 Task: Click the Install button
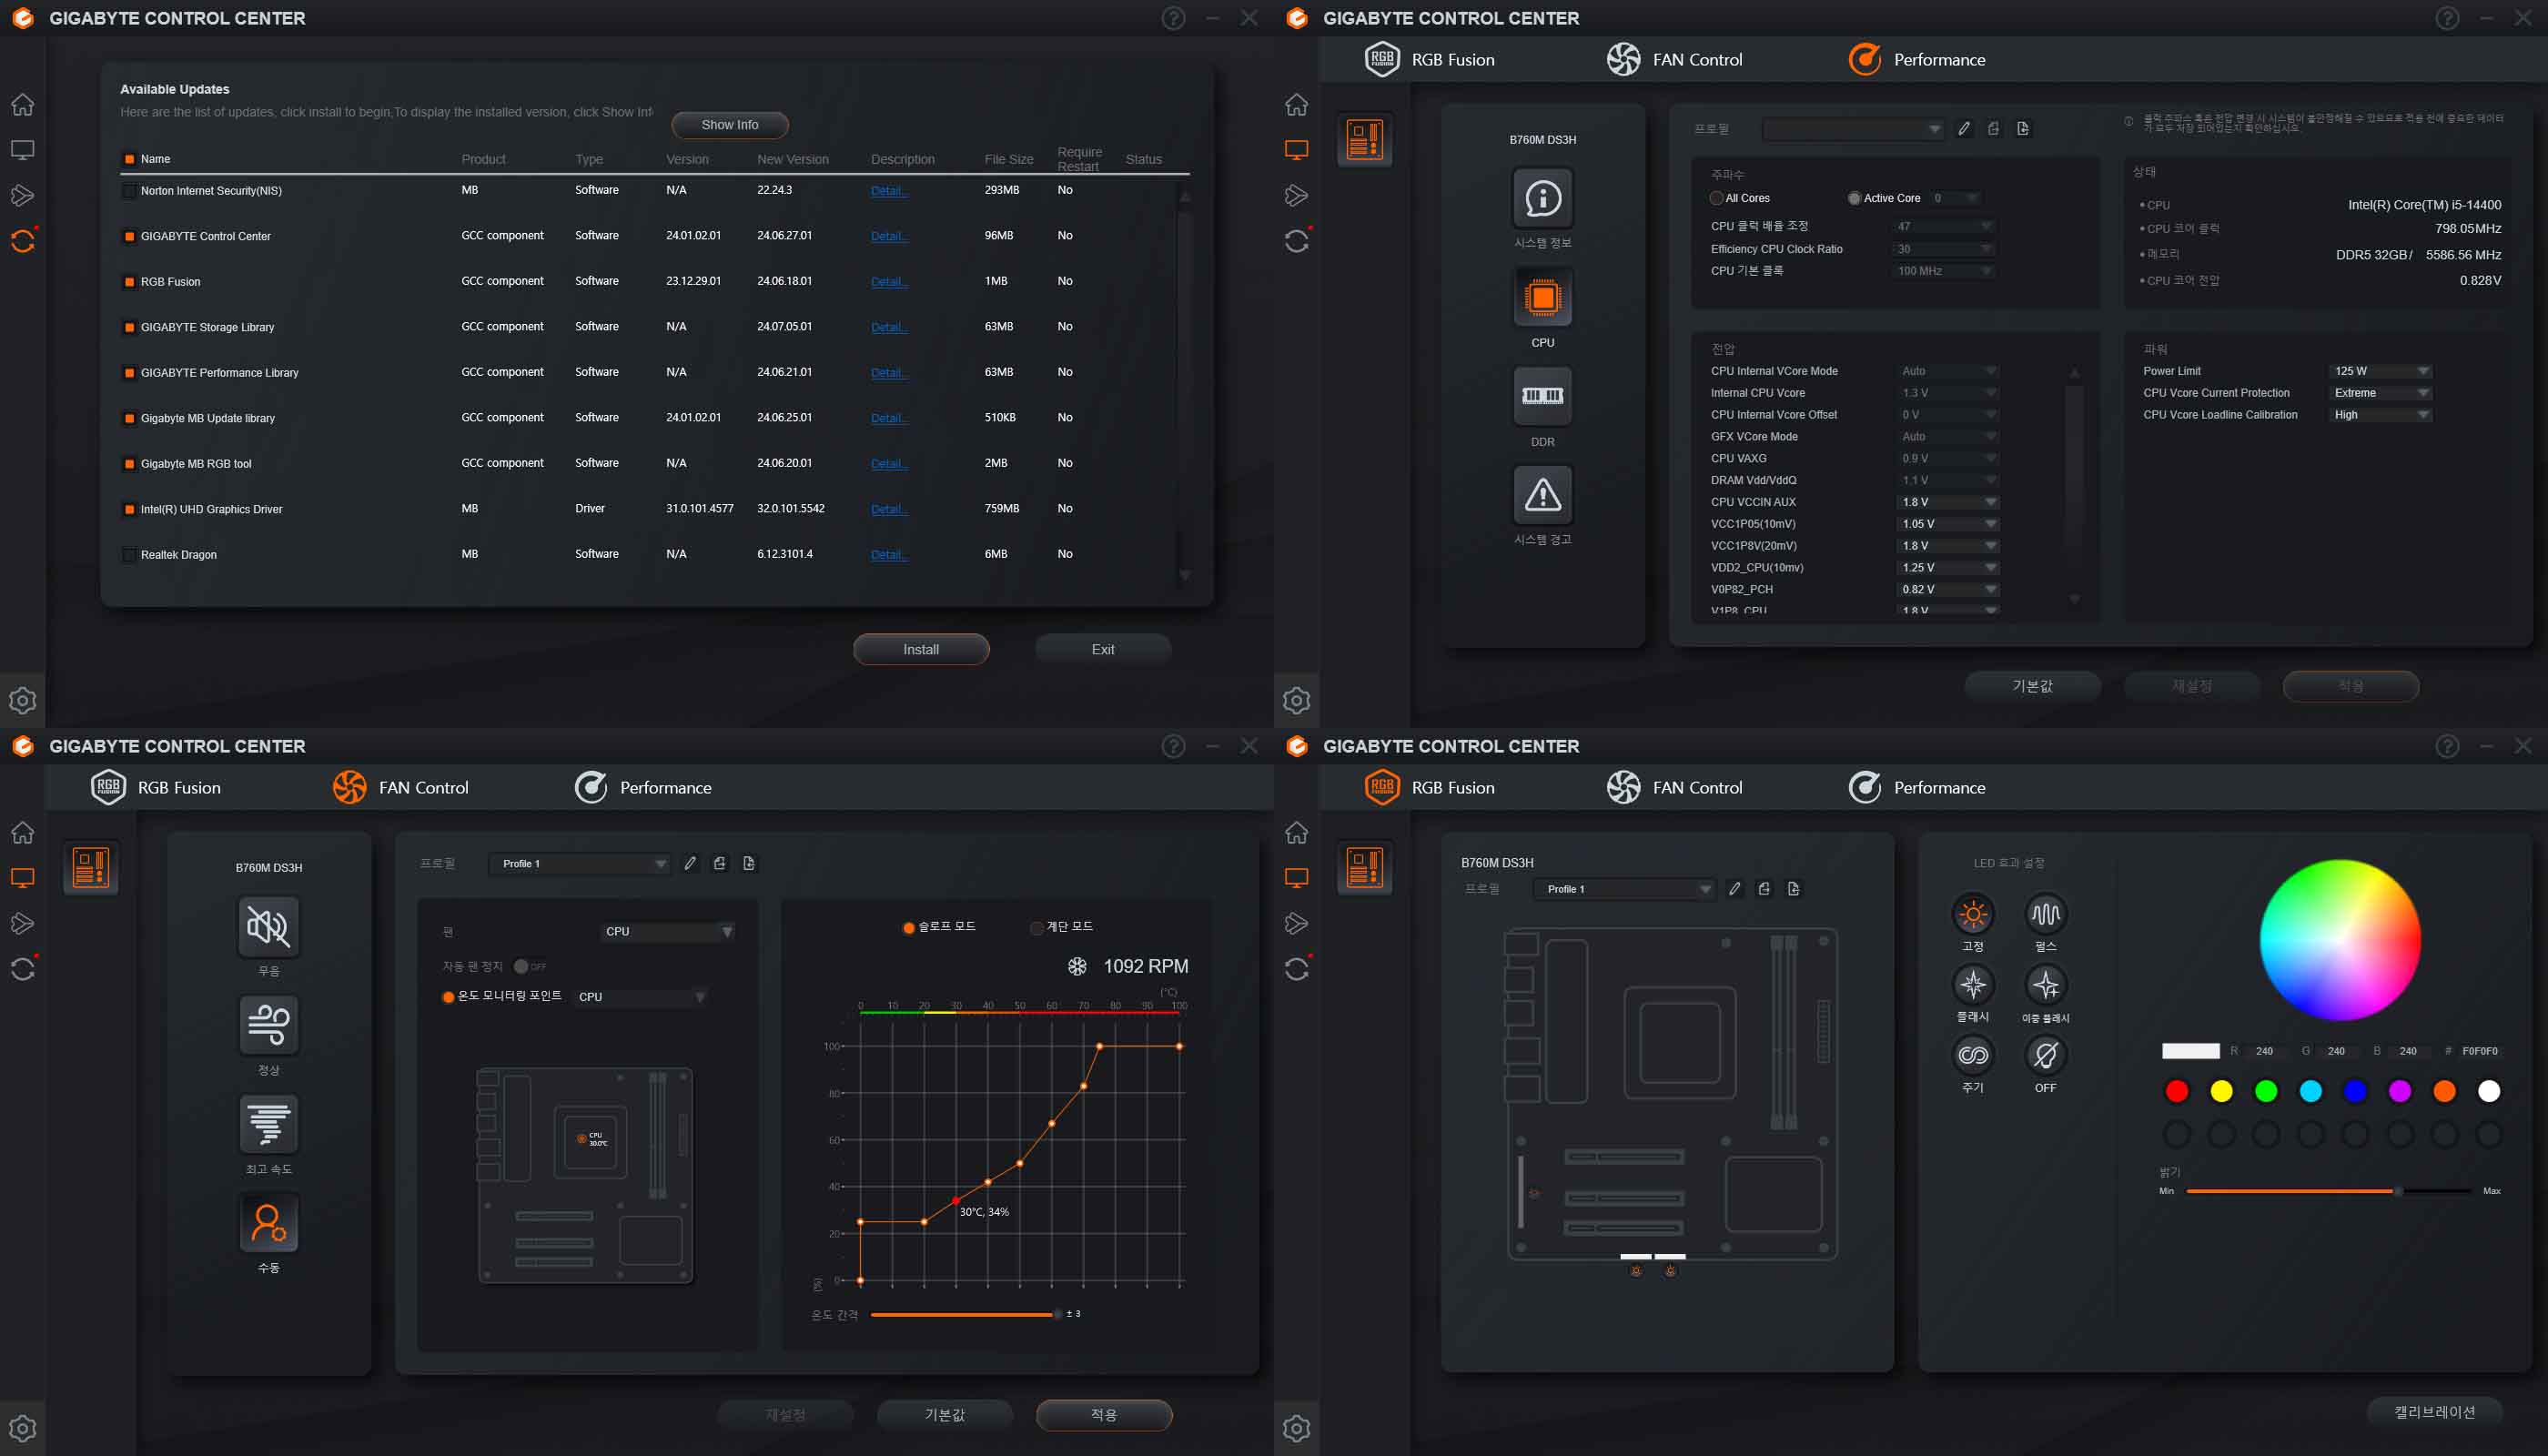pyautogui.click(x=920, y=649)
